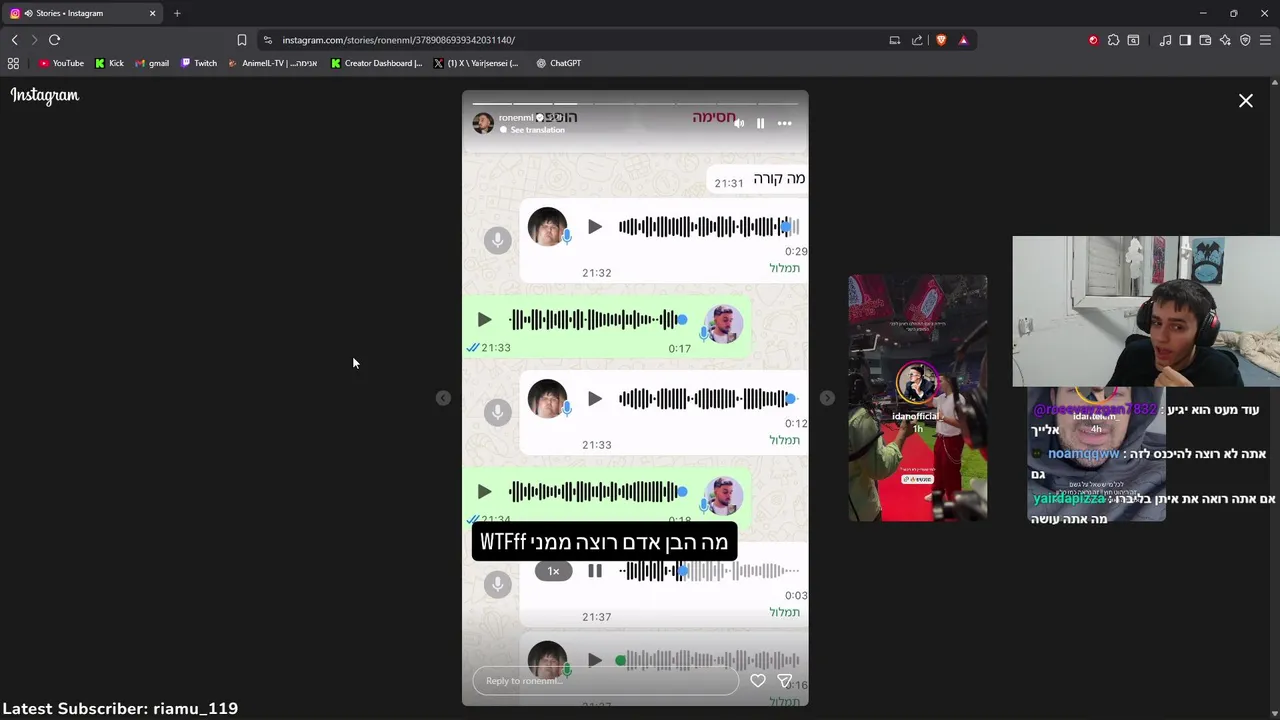Viewport: 1280px width, 720px height.
Task: Open the YouTube bookmark
Action: coord(62,63)
